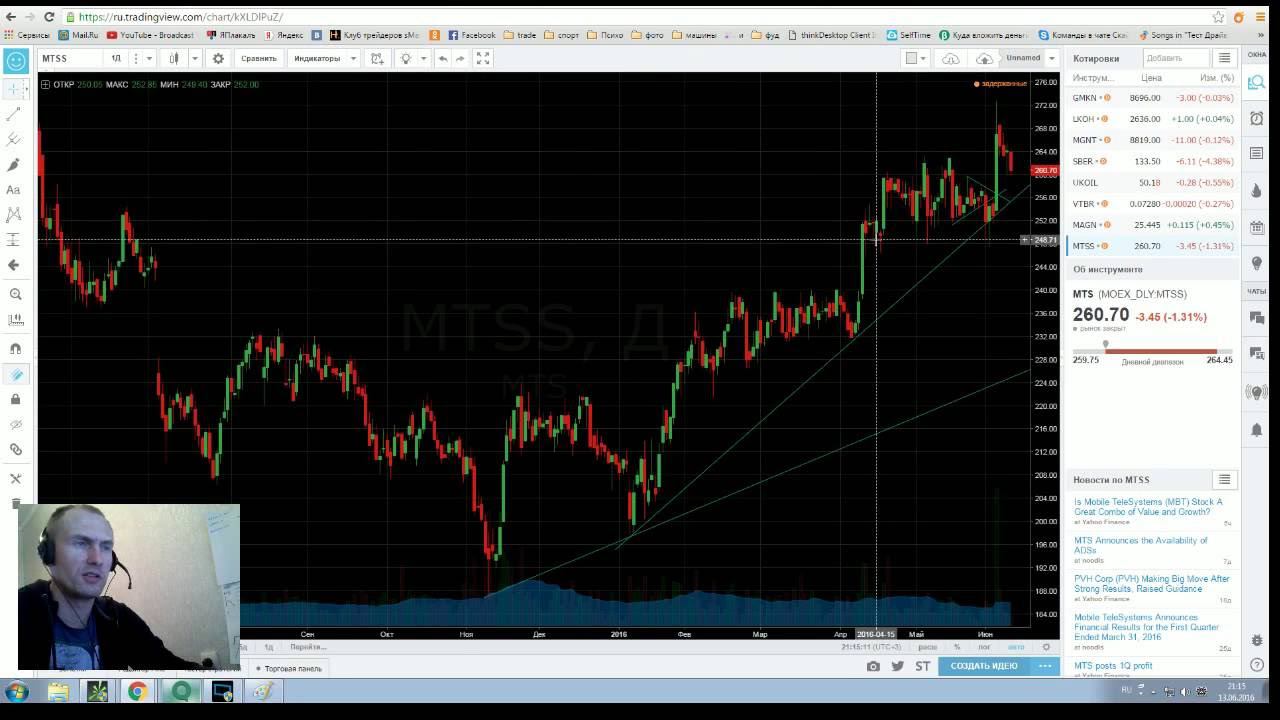Toggle the лог scale at chart bottom
The height and width of the screenshot is (720, 1280).
click(984, 647)
